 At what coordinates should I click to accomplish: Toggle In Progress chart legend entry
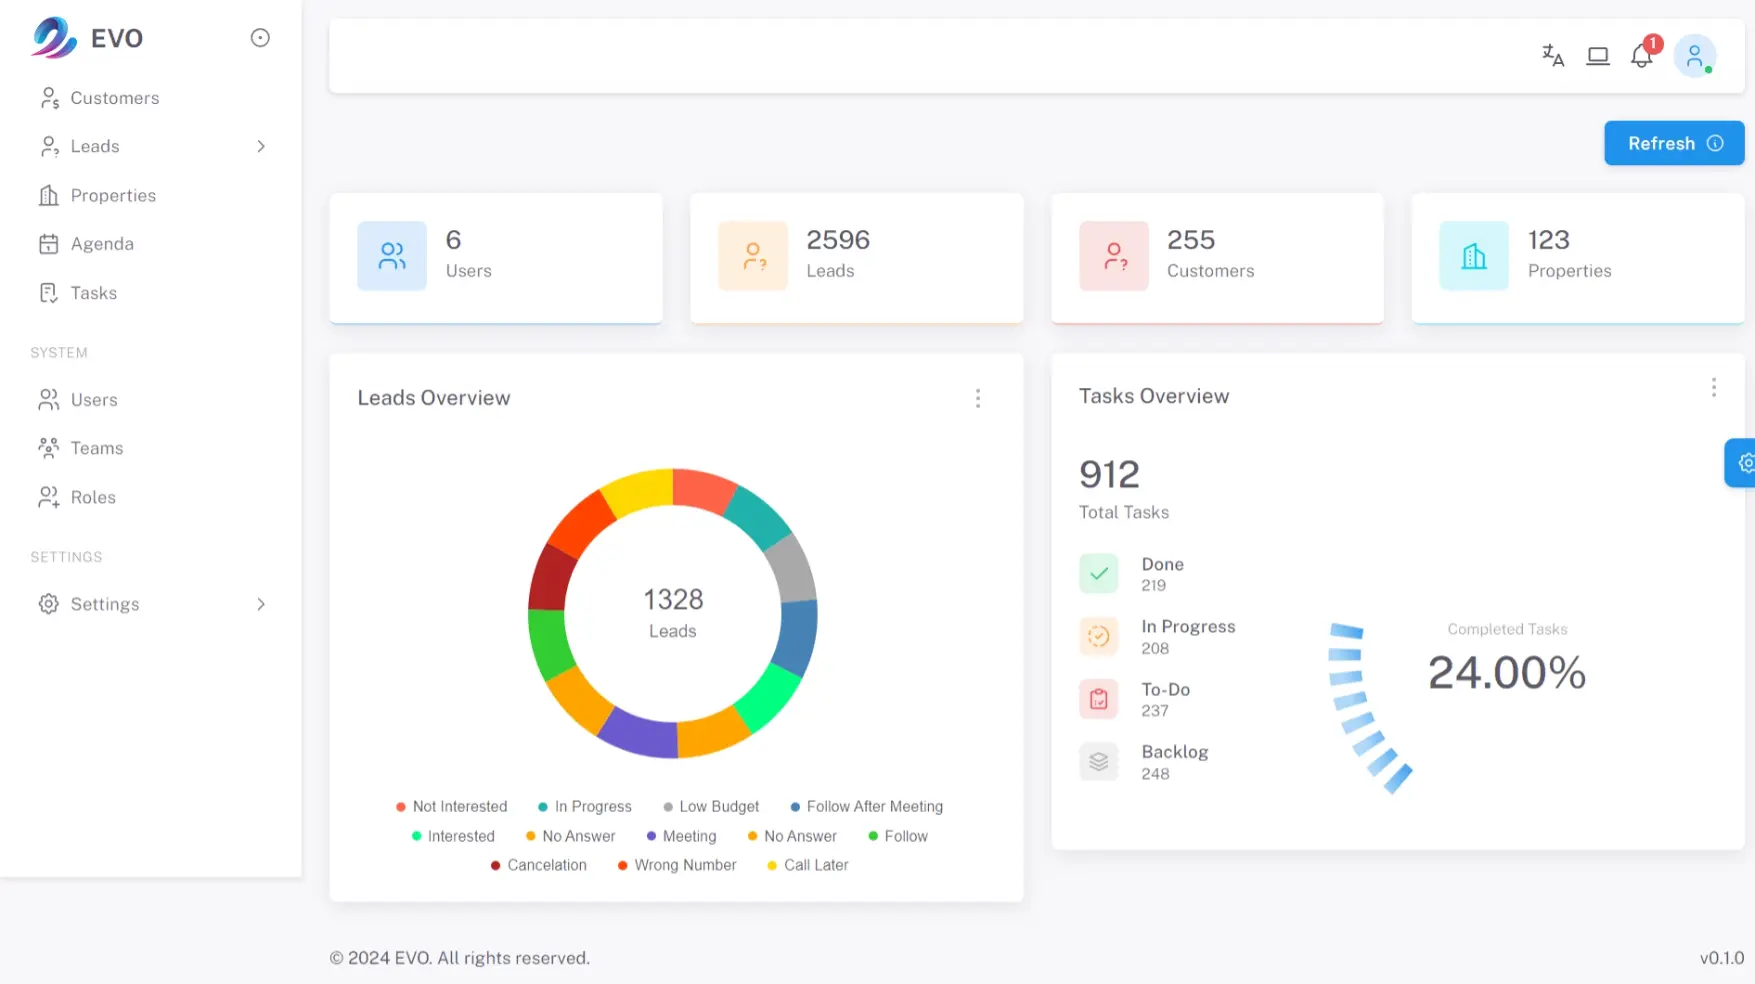point(585,807)
